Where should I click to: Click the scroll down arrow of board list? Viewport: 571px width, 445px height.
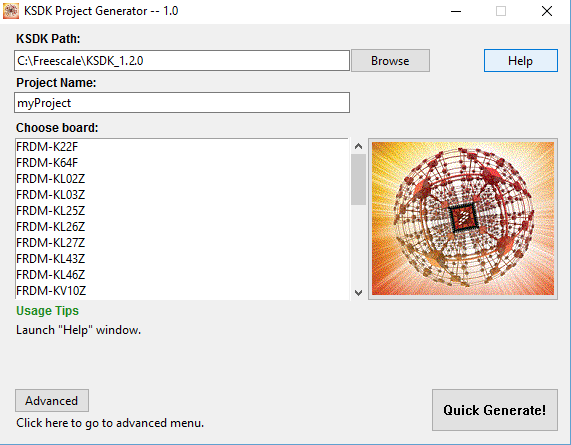point(358,293)
